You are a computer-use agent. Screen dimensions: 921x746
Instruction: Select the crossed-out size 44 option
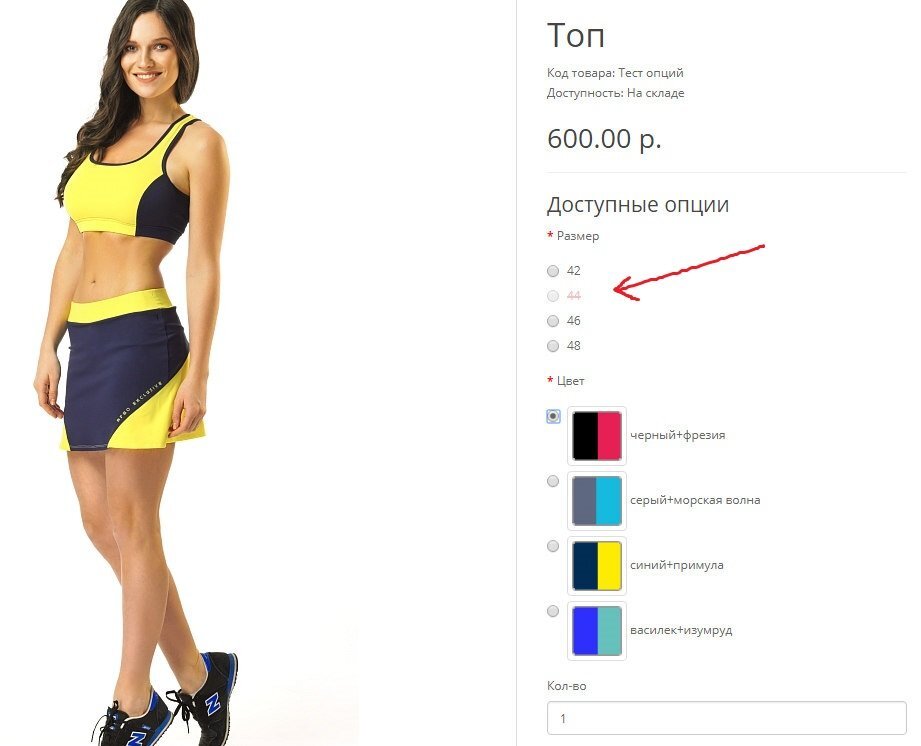[553, 295]
